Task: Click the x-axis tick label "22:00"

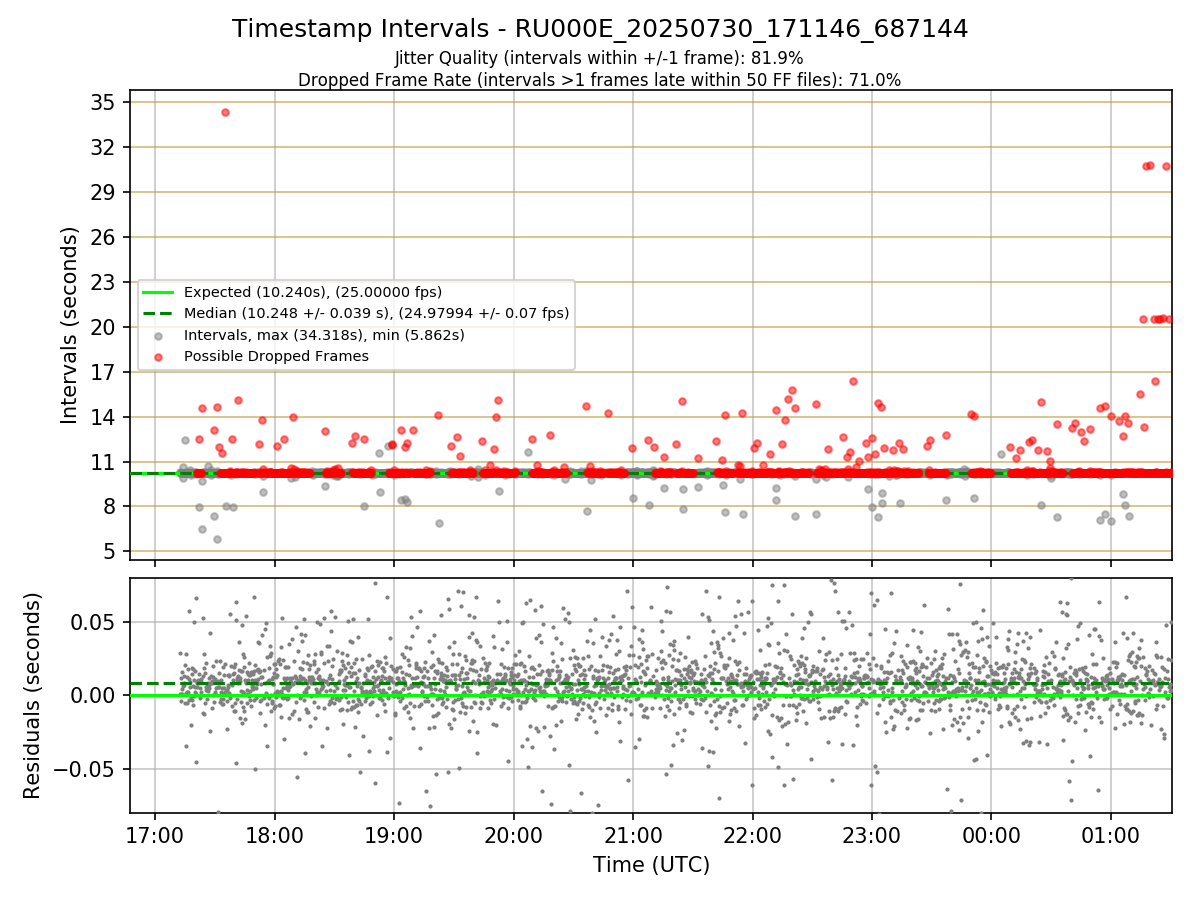Action: coord(752,834)
